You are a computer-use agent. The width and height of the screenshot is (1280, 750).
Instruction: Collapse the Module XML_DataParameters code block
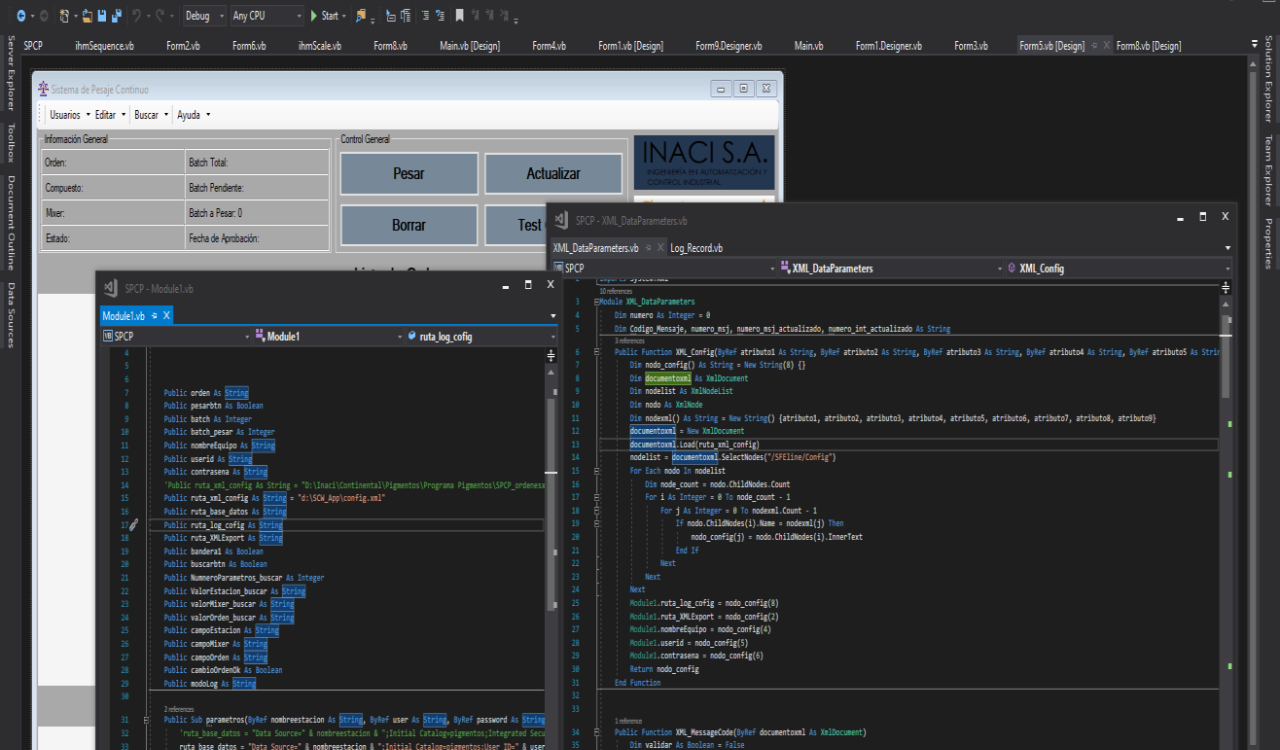point(597,301)
